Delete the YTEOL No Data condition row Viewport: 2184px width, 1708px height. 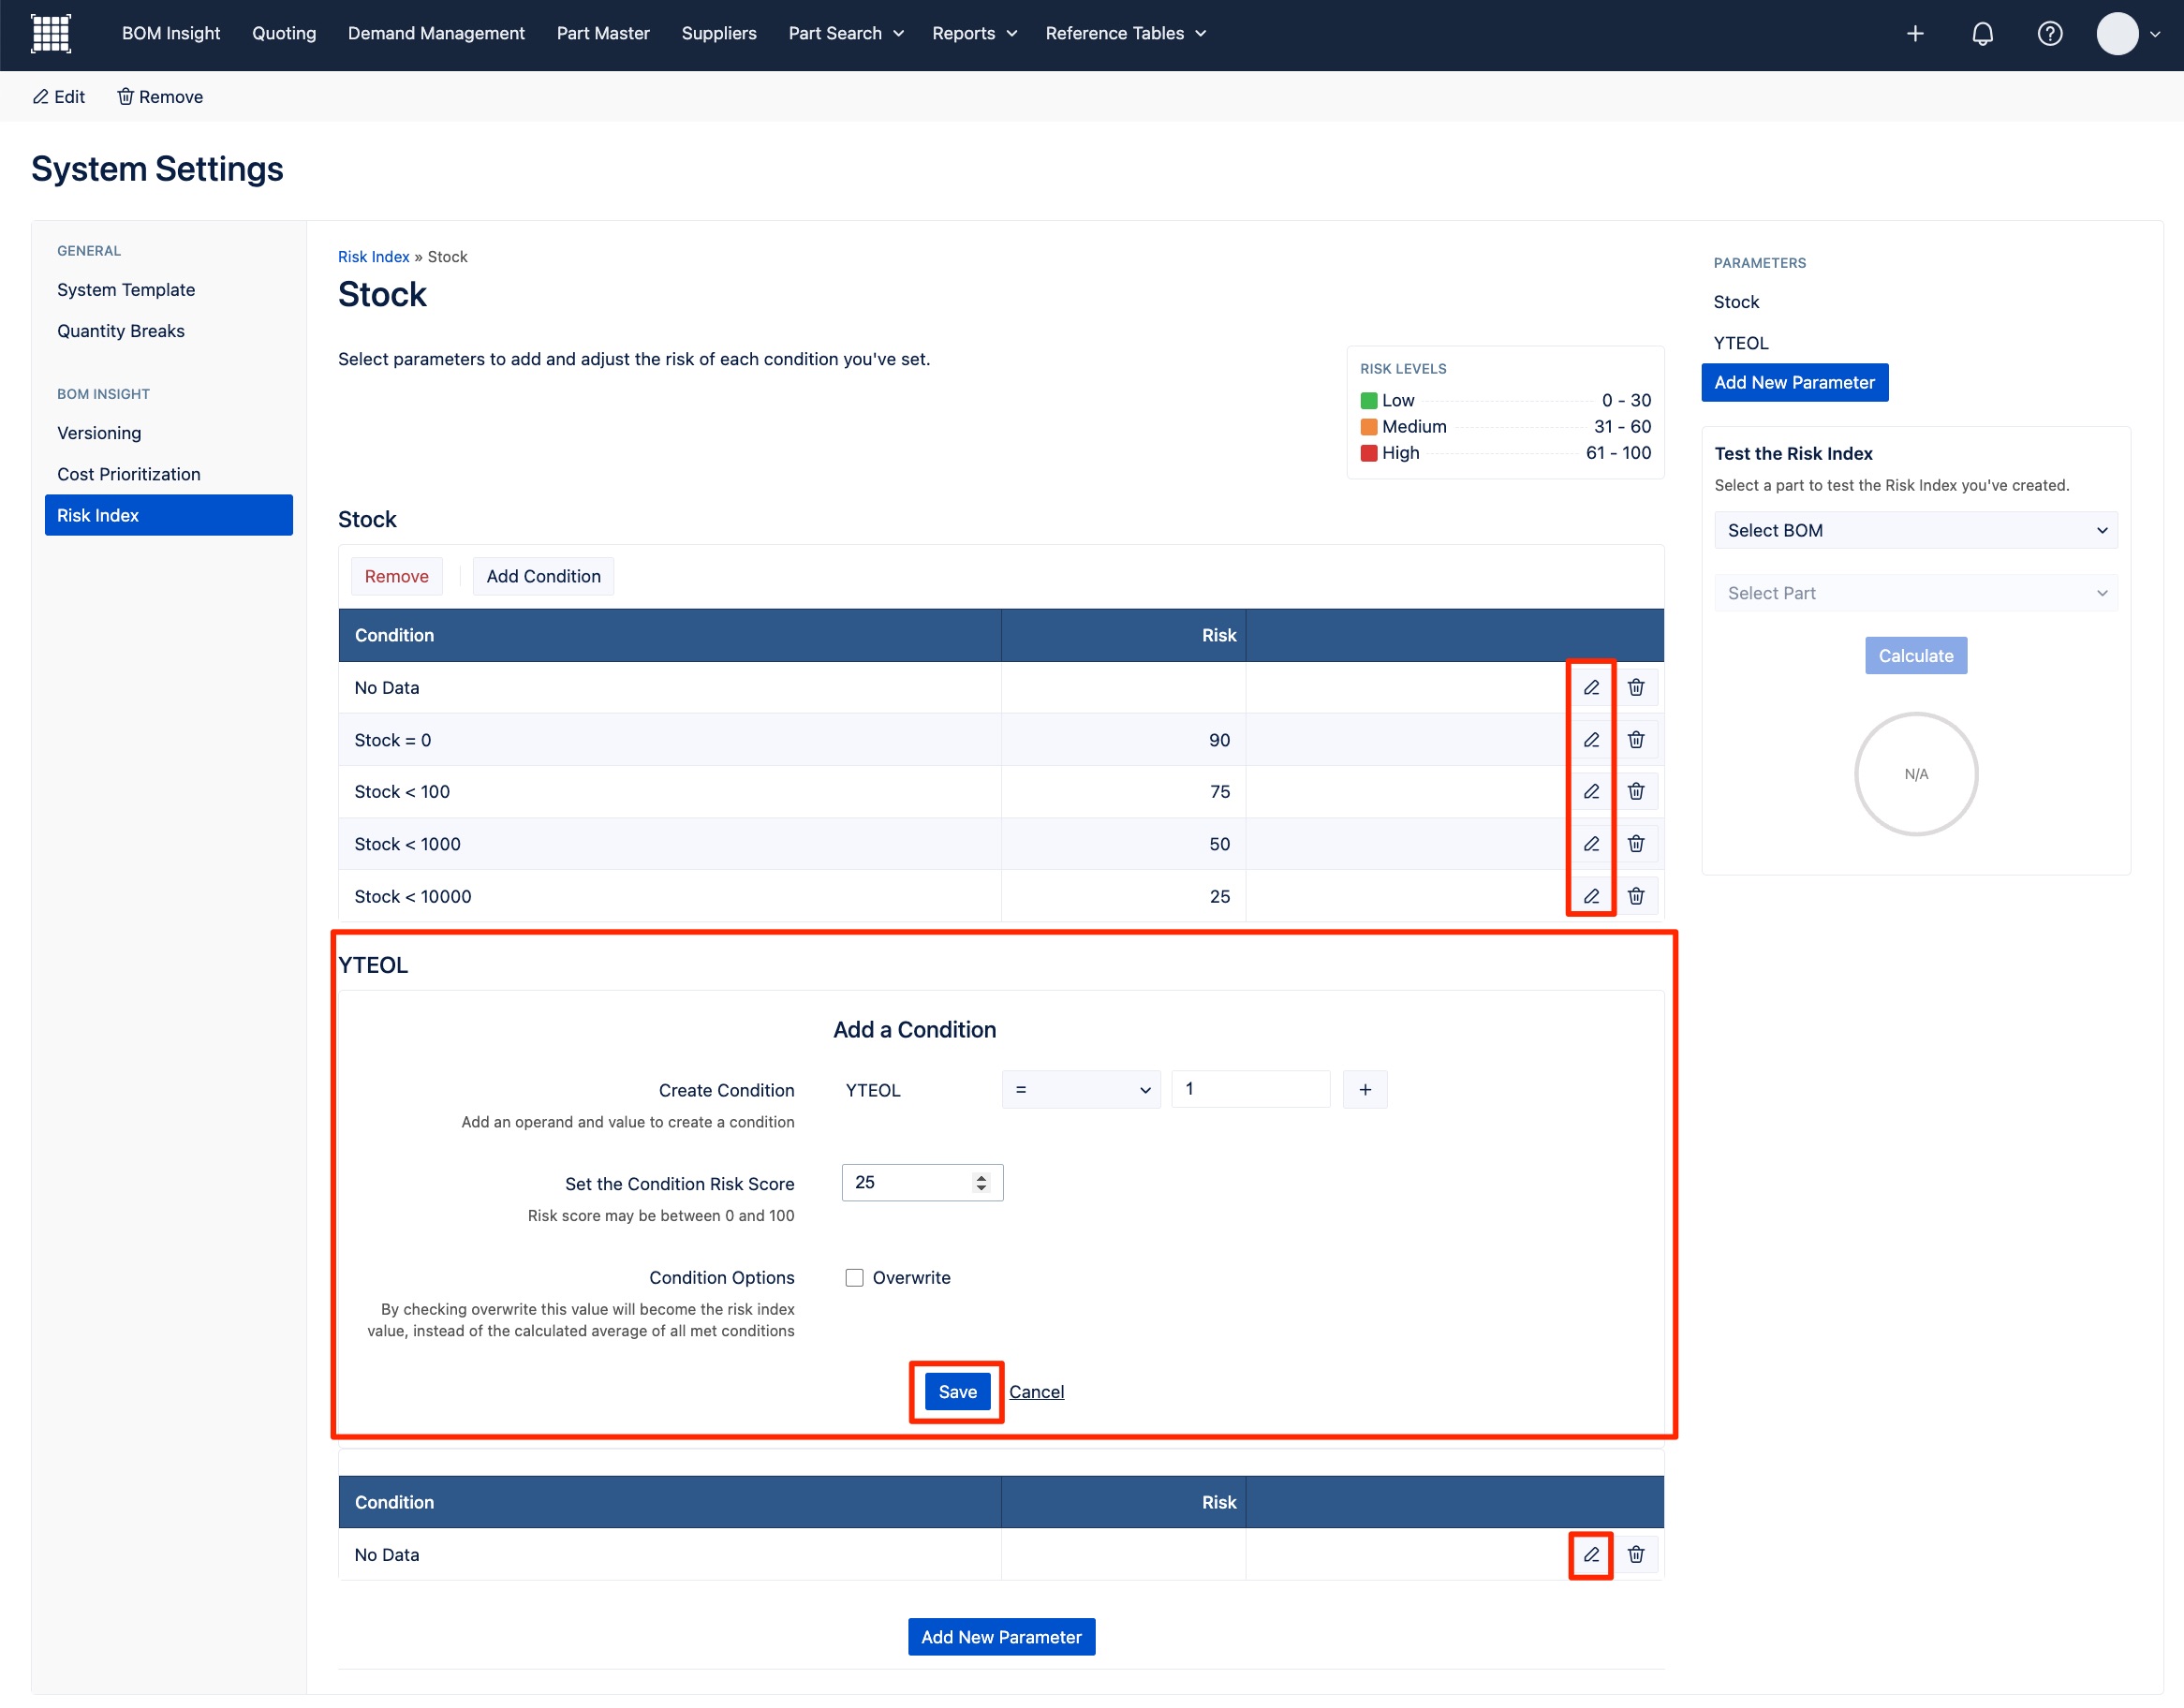(x=1636, y=1554)
